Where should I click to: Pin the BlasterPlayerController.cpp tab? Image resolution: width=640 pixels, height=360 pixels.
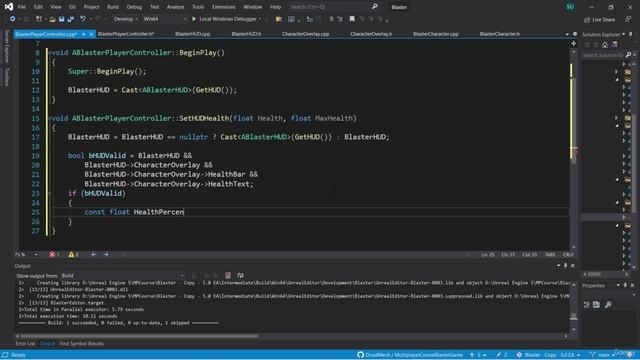point(84,34)
